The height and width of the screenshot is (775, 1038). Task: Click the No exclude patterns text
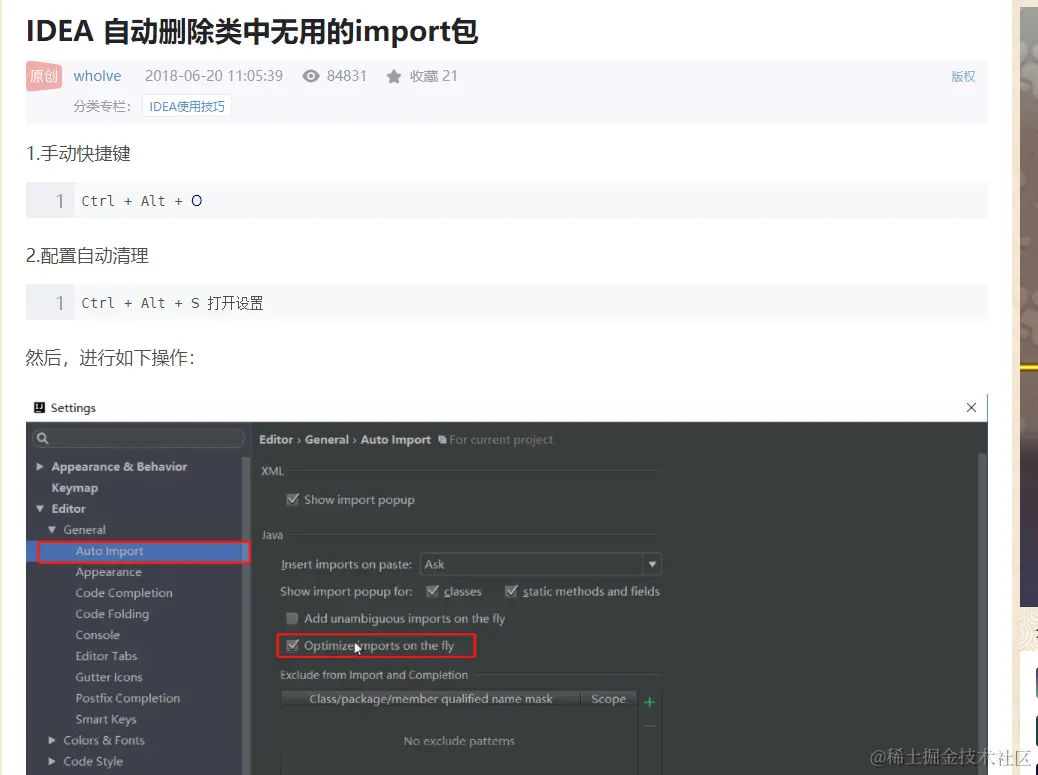tap(459, 741)
